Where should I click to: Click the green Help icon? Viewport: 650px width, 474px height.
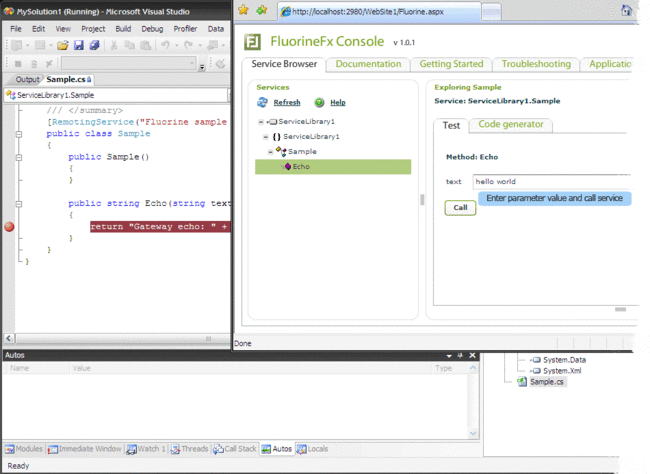(x=319, y=102)
